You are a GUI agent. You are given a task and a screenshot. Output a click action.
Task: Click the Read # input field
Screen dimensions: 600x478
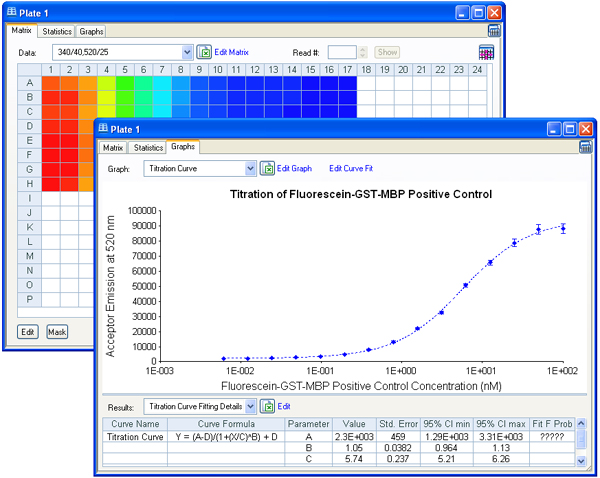(342, 52)
